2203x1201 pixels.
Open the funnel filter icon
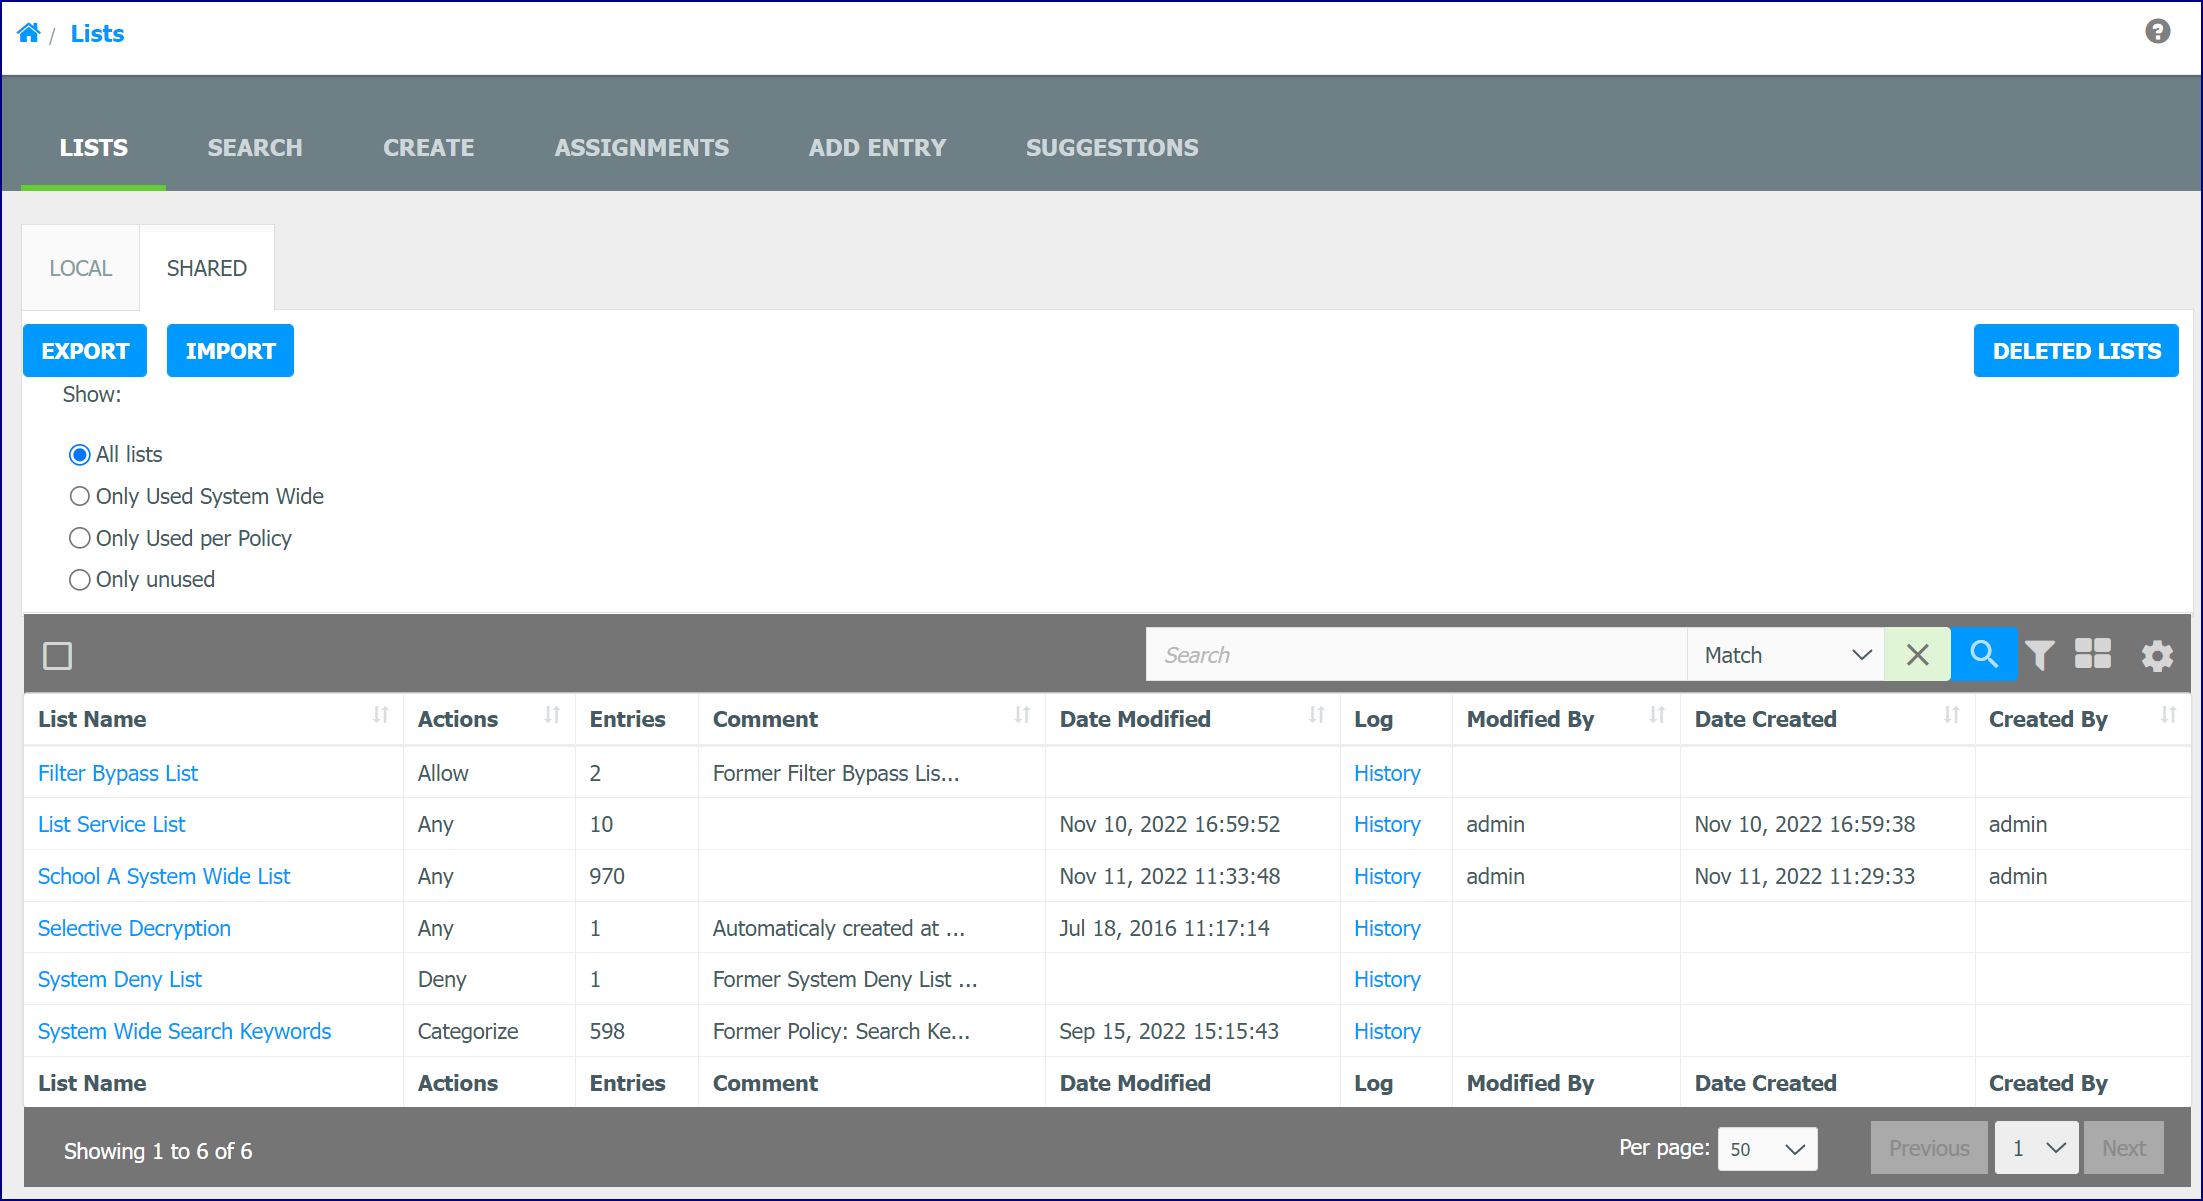coord(2040,656)
